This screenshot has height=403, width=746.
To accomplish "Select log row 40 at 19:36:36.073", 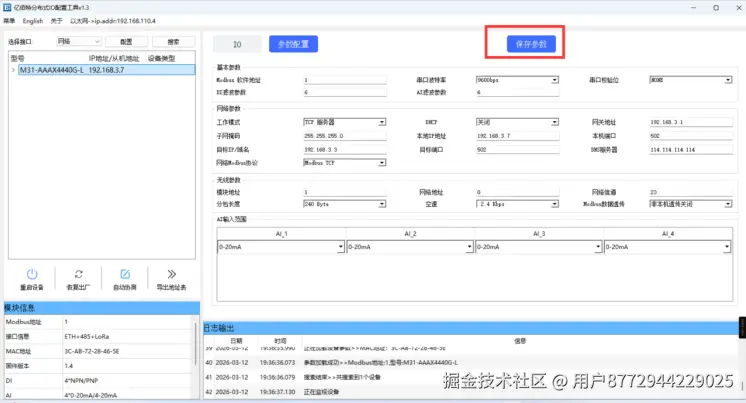I will pos(471,363).
